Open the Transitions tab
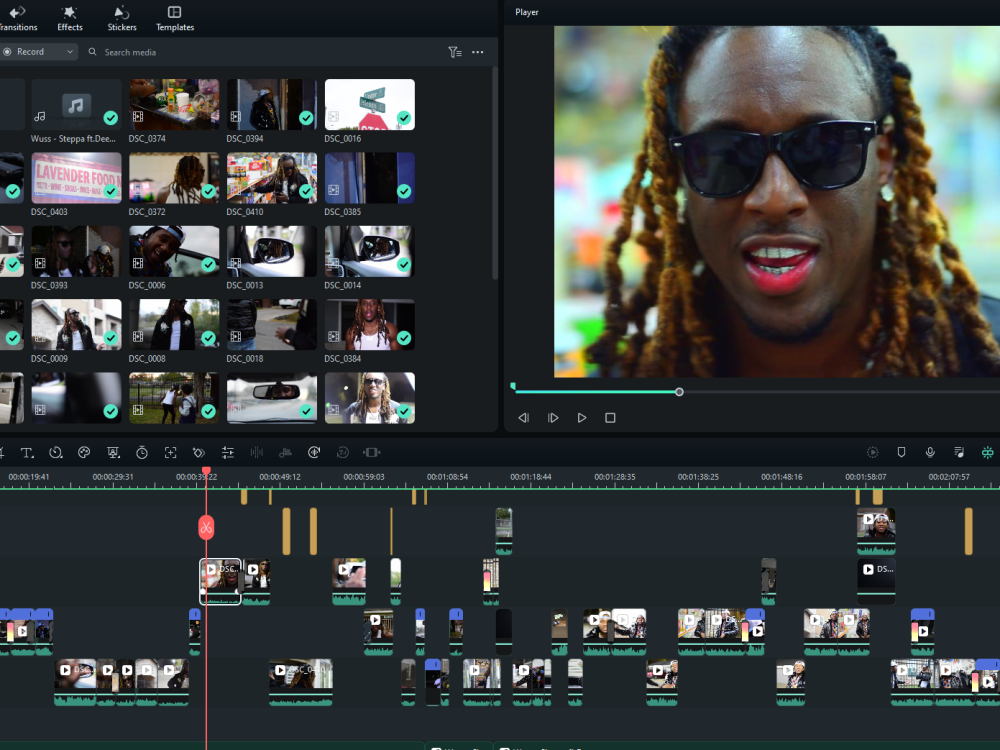 click(17, 18)
